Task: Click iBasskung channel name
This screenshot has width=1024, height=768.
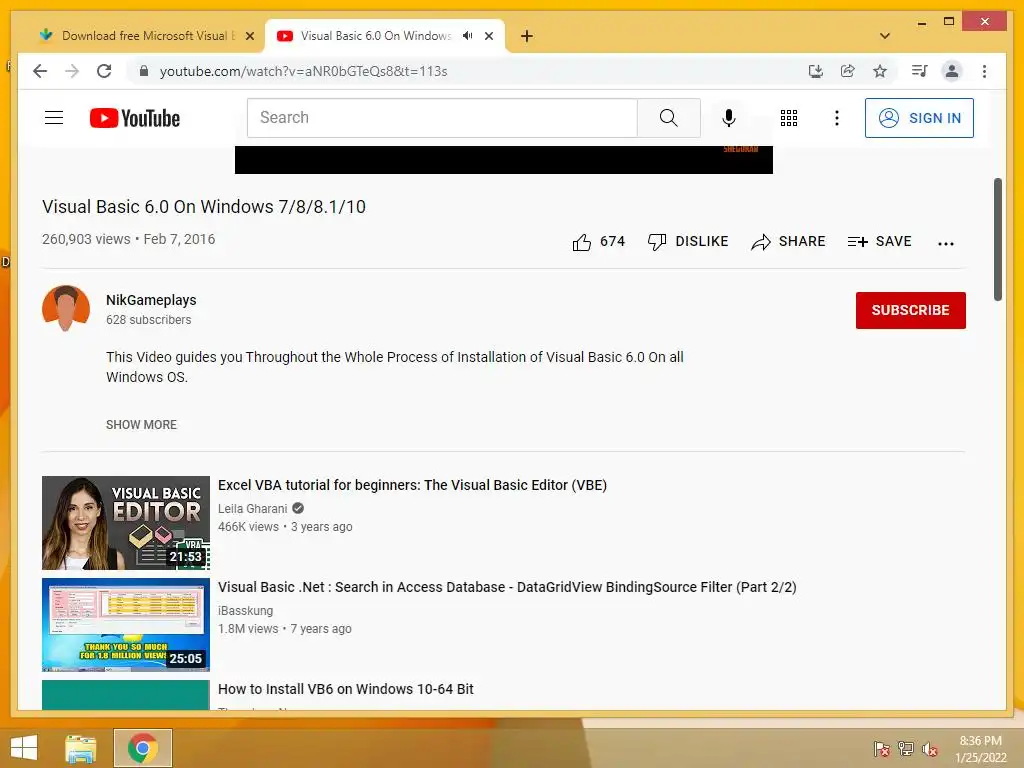Action: [x=246, y=611]
